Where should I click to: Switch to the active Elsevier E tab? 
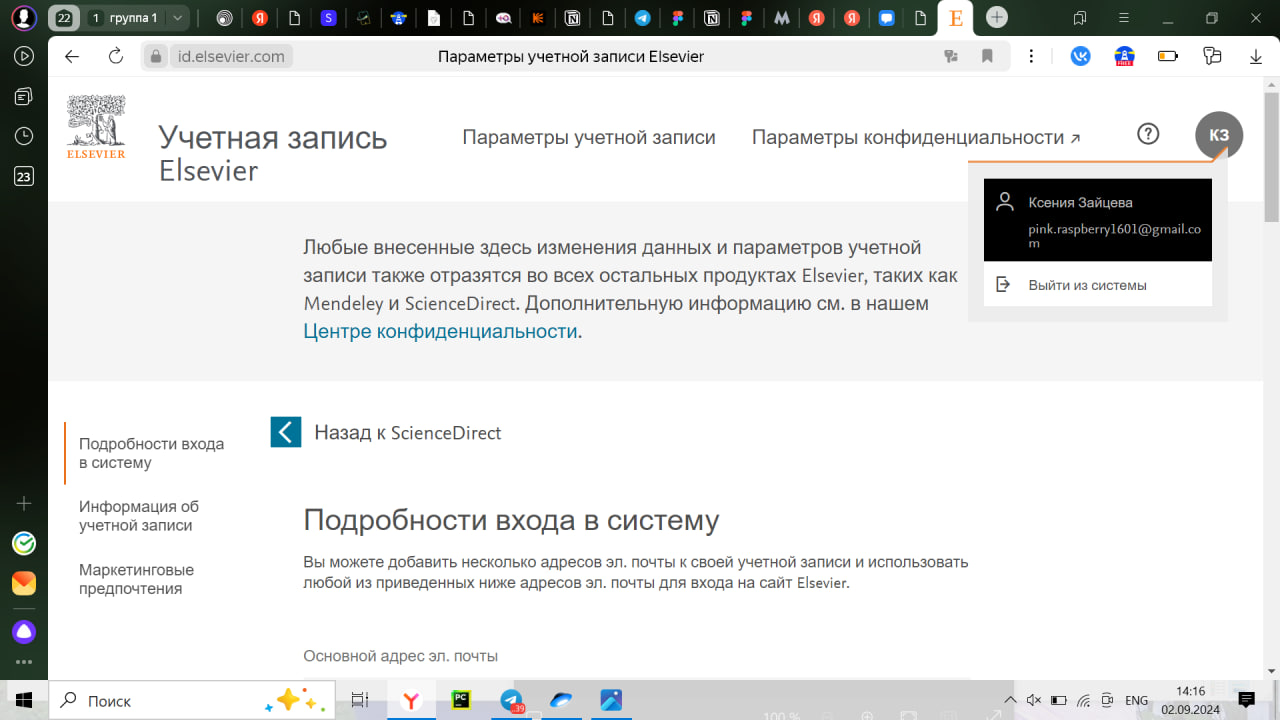956,18
